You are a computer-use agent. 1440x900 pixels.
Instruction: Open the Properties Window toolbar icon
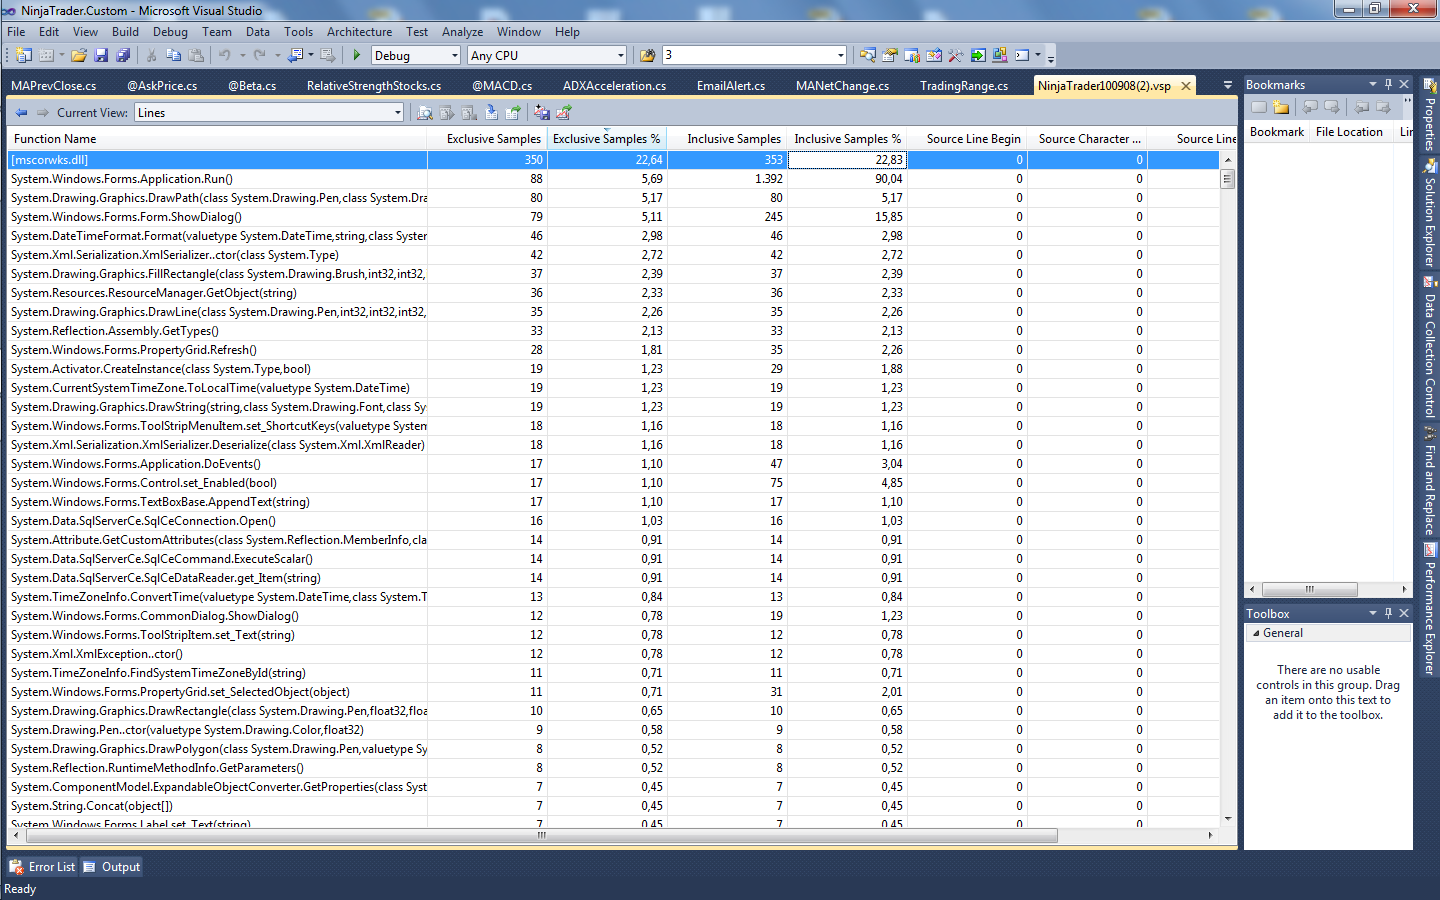[889, 56]
